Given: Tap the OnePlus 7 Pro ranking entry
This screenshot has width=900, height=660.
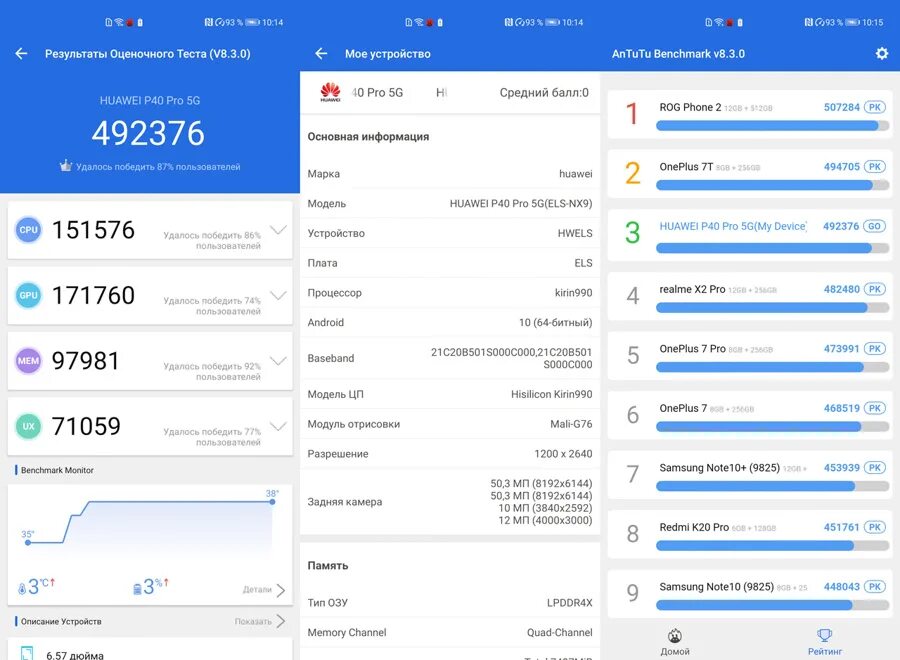Looking at the screenshot, I should pyautogui.click(x=750, y=355).
